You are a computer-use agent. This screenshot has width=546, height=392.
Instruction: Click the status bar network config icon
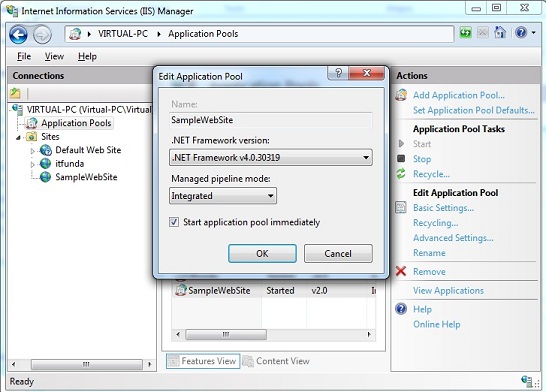[526, 381]
